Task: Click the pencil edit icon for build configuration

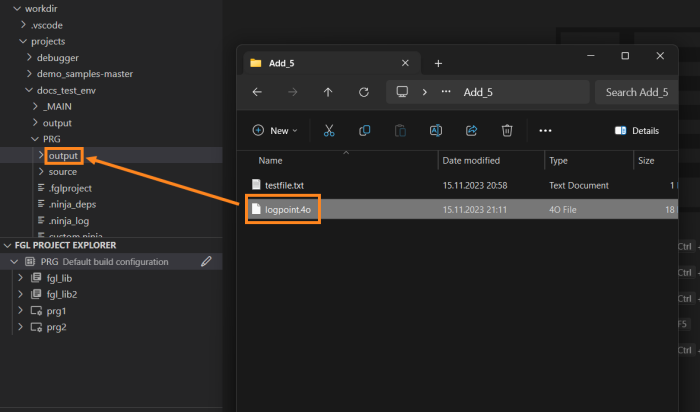Action: point(206,262)
